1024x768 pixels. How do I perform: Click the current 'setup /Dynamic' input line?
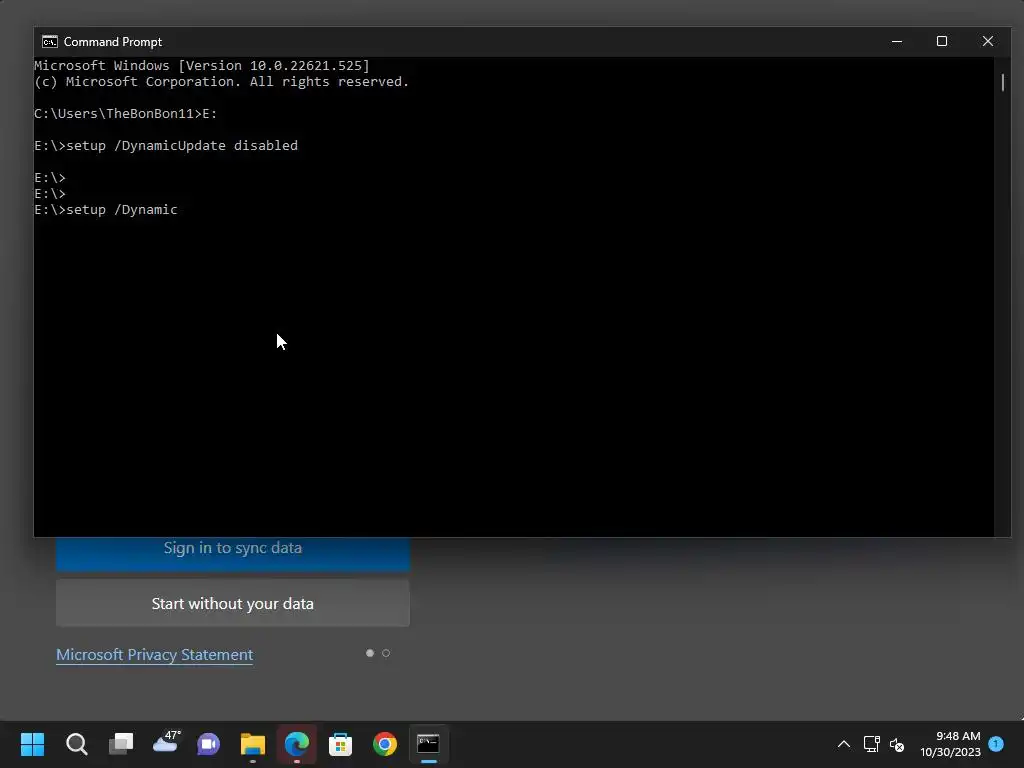pos(106,210)
